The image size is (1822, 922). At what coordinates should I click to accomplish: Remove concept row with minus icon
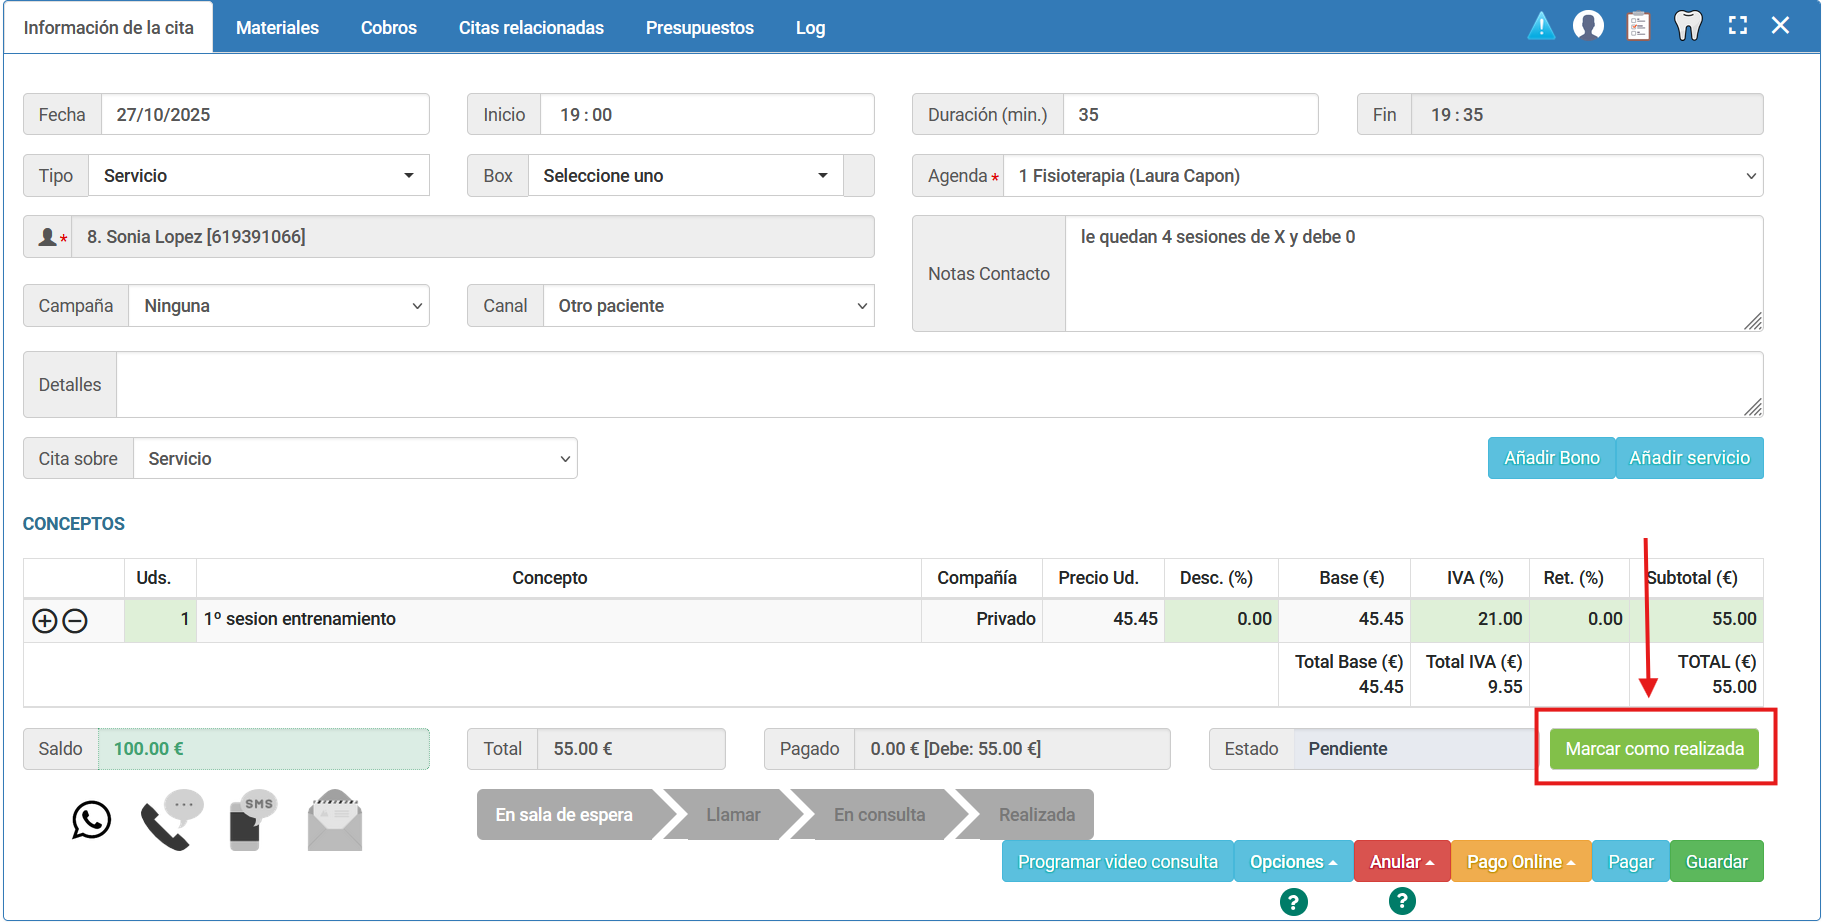[x=75, y=621]
